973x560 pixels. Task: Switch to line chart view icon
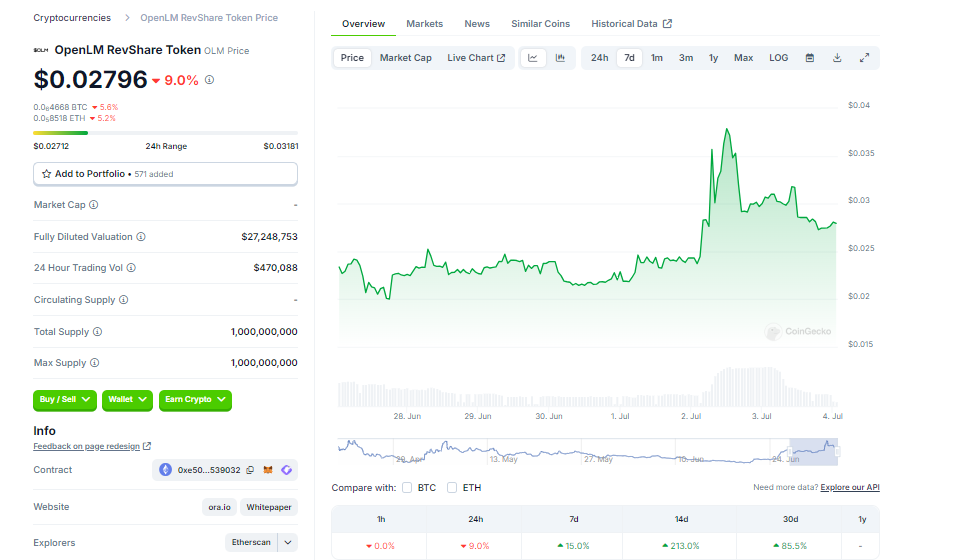[532, 58]
